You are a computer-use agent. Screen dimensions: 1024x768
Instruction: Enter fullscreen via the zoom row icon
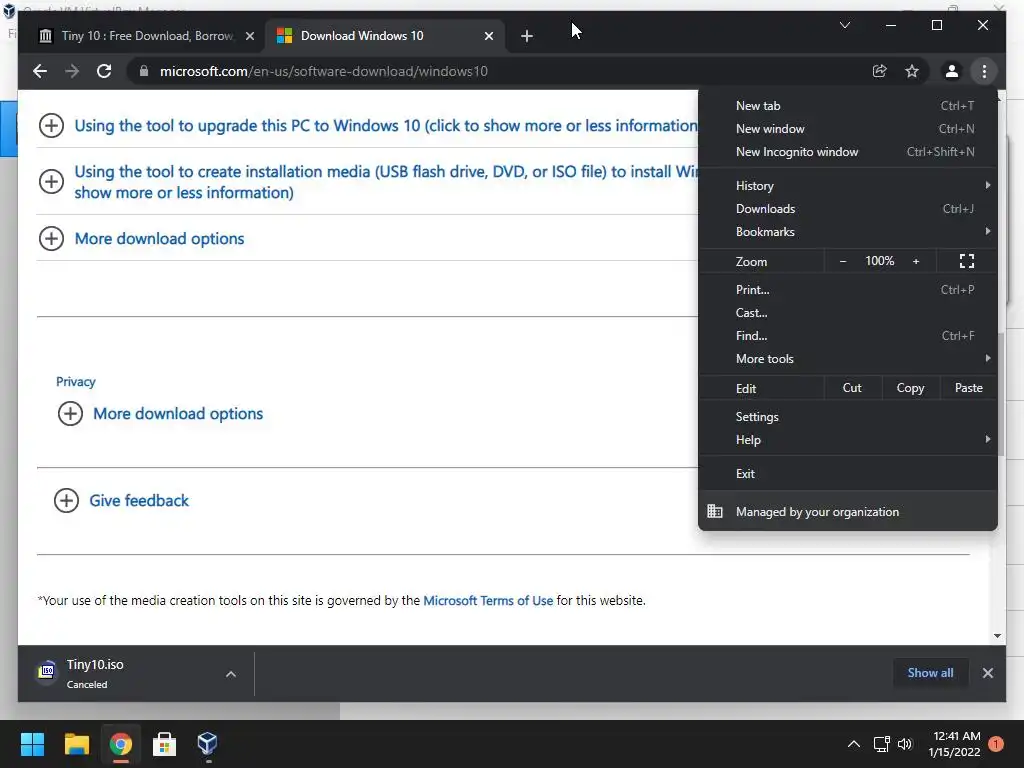click(x=967, y=261)
